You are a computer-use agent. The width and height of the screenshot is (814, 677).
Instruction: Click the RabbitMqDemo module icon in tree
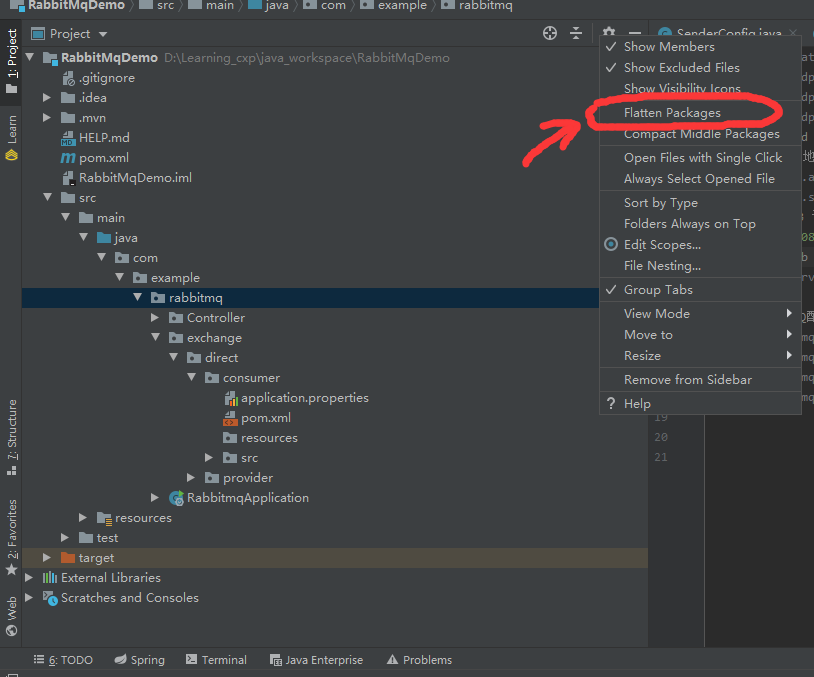click(50, 58)
